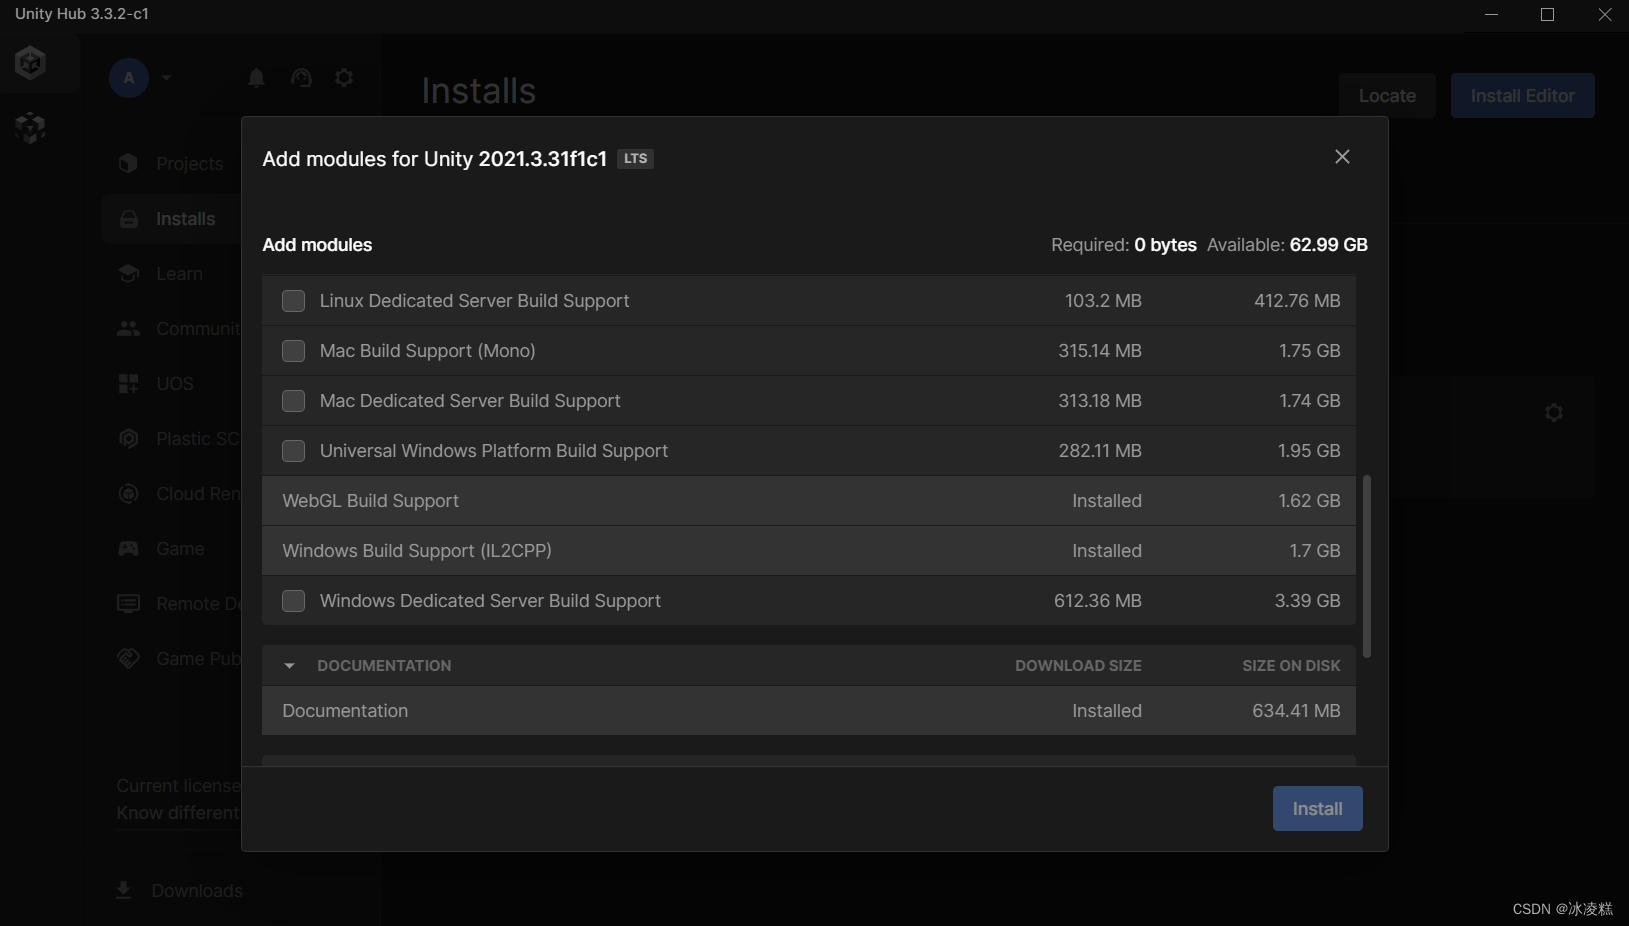Viewport: 1629px width, 926px height.
Task: Go to the Projects menu item
Action: coord(189,164)
